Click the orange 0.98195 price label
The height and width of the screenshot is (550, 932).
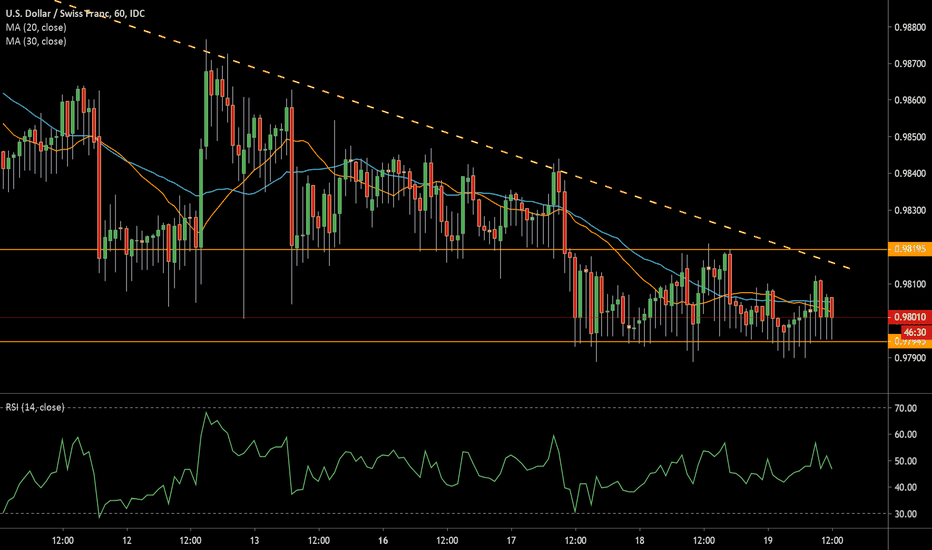coord(909,248)
